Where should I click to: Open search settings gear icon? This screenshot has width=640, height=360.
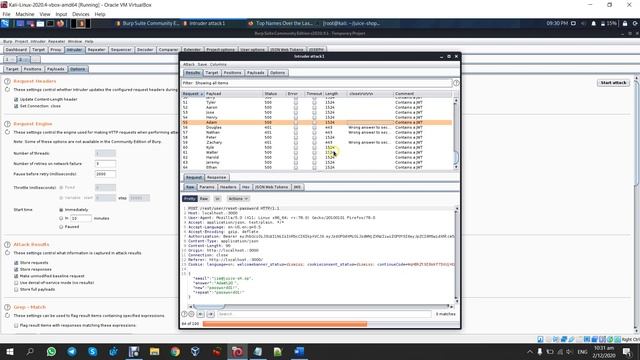[x=191, y=314]
